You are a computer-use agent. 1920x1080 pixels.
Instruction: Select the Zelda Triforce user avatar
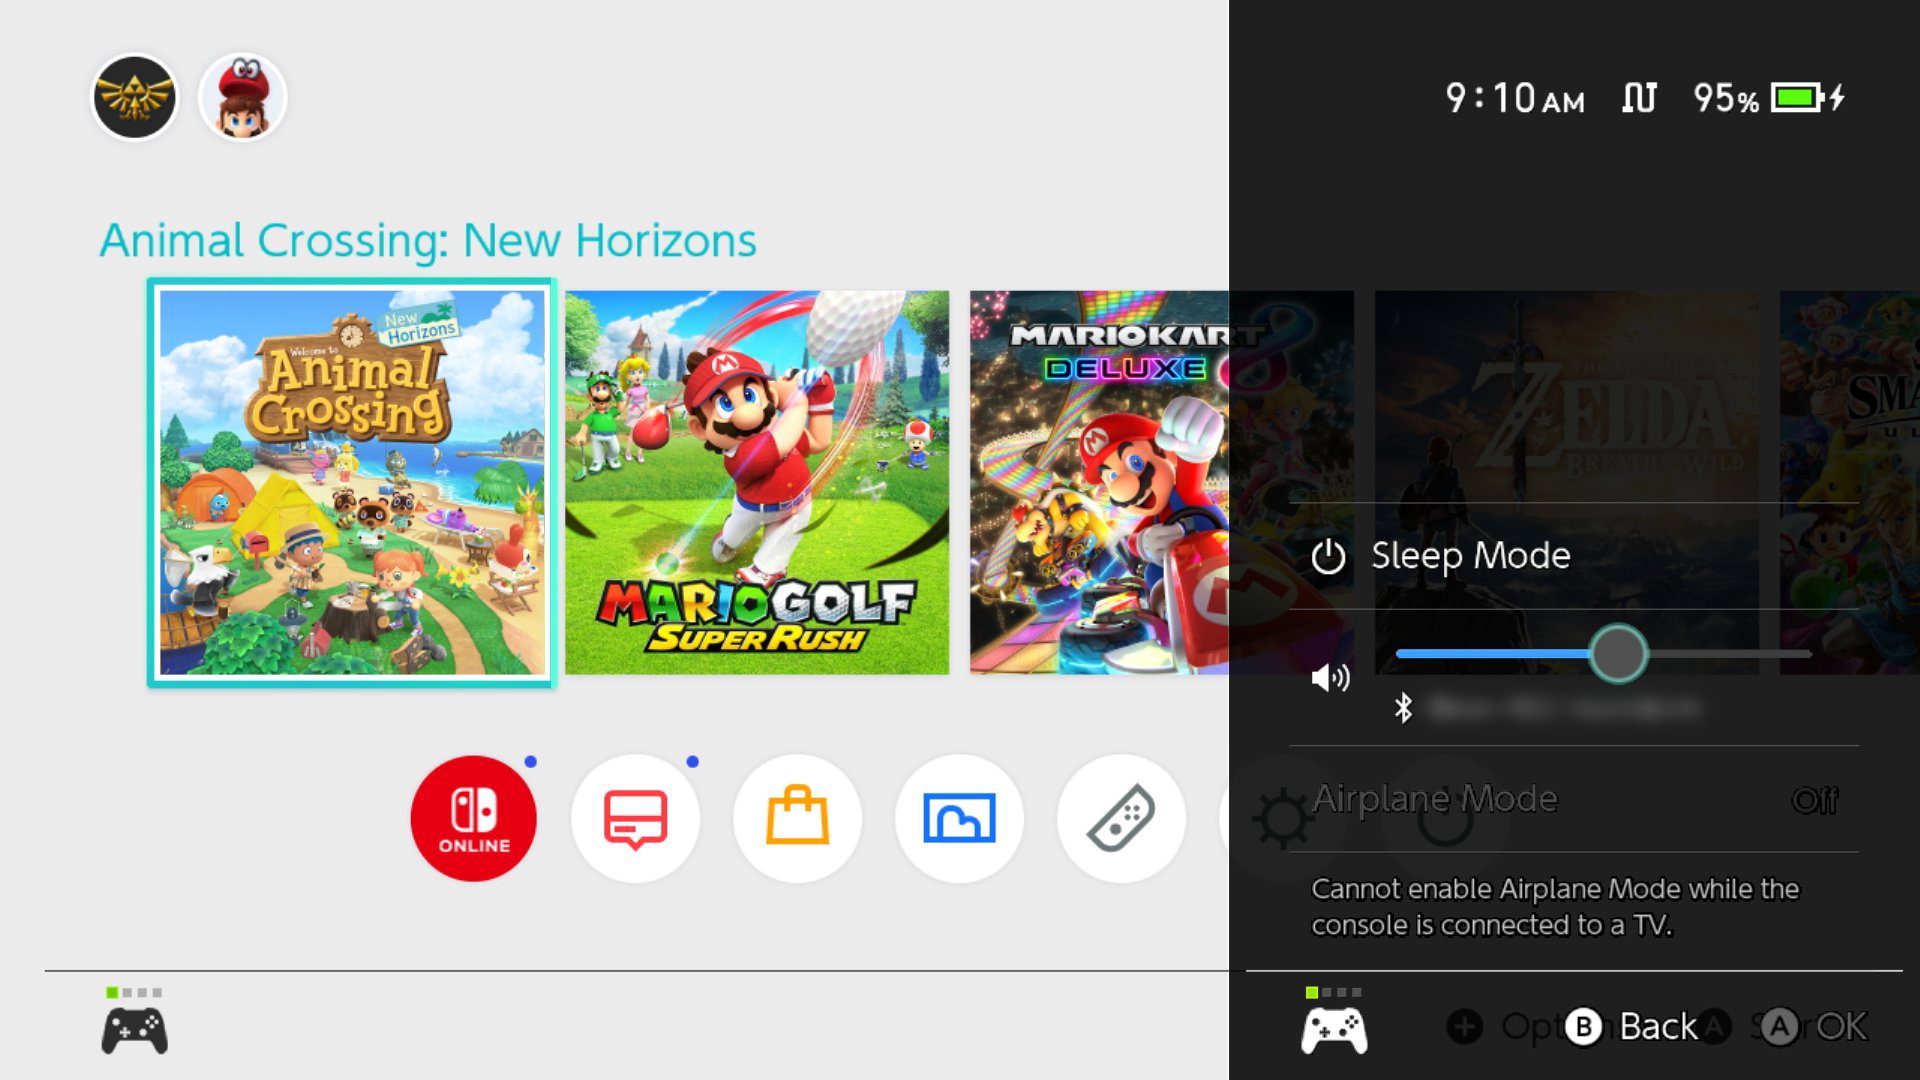click(x=135, y=97)
